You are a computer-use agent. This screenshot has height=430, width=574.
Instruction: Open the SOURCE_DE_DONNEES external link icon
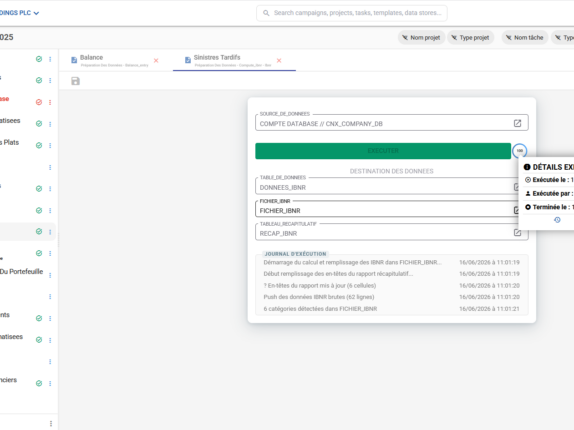click(517, 123)
